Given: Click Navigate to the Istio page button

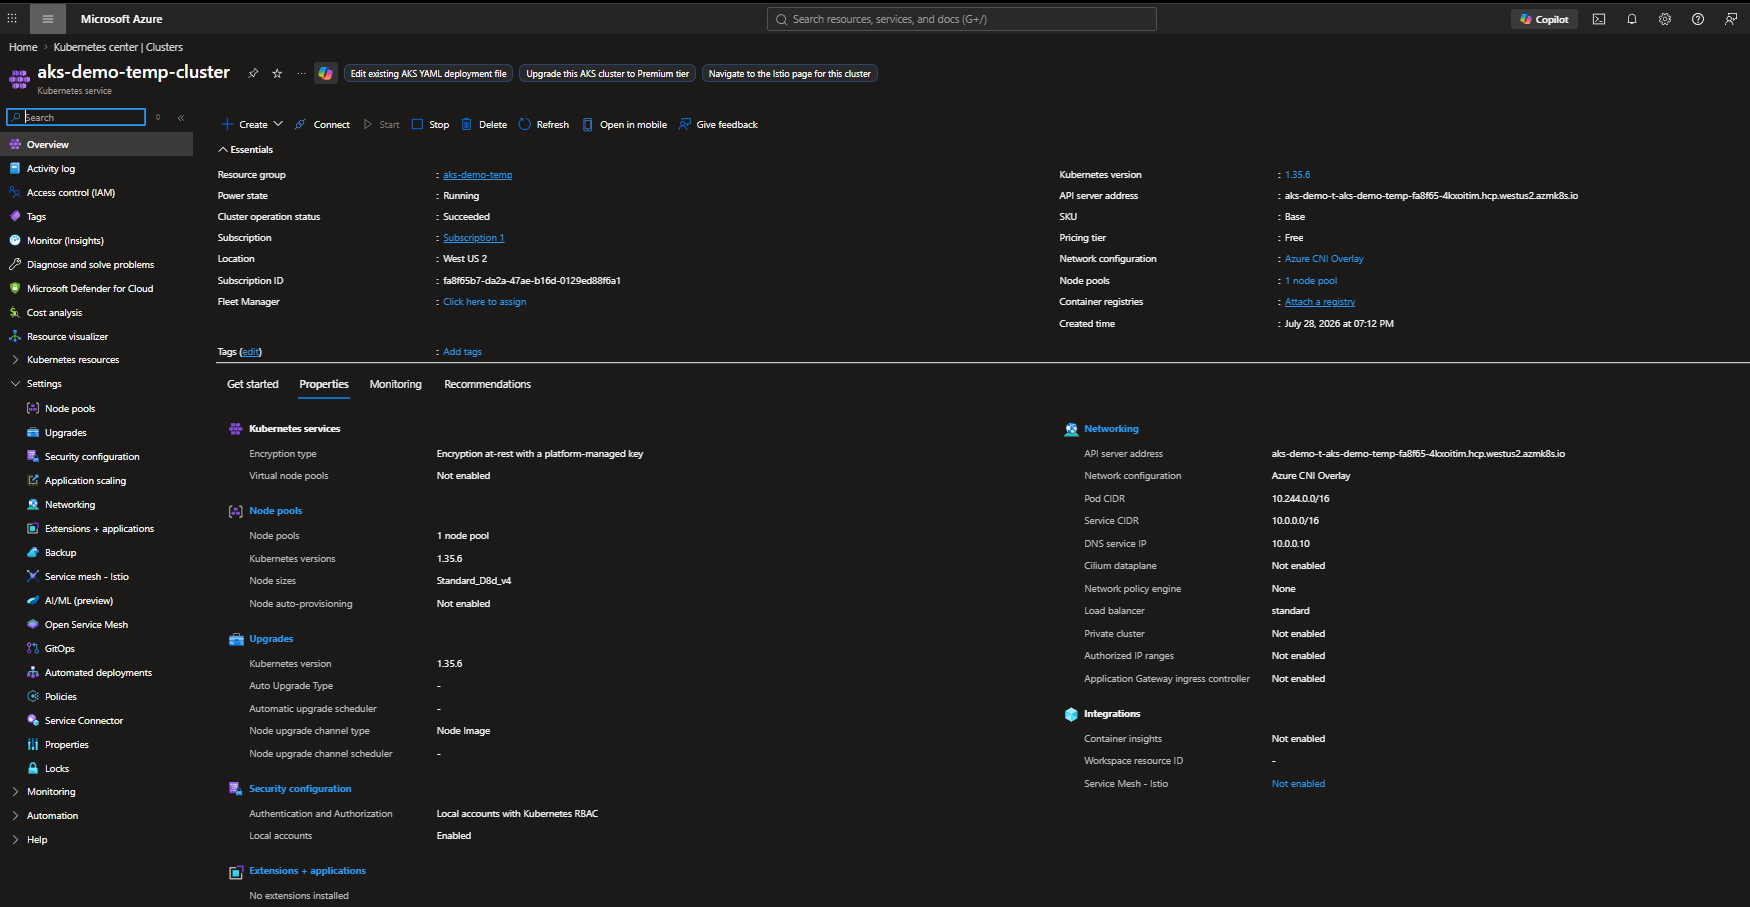Looking at the screenshot, I should point(790,74).
